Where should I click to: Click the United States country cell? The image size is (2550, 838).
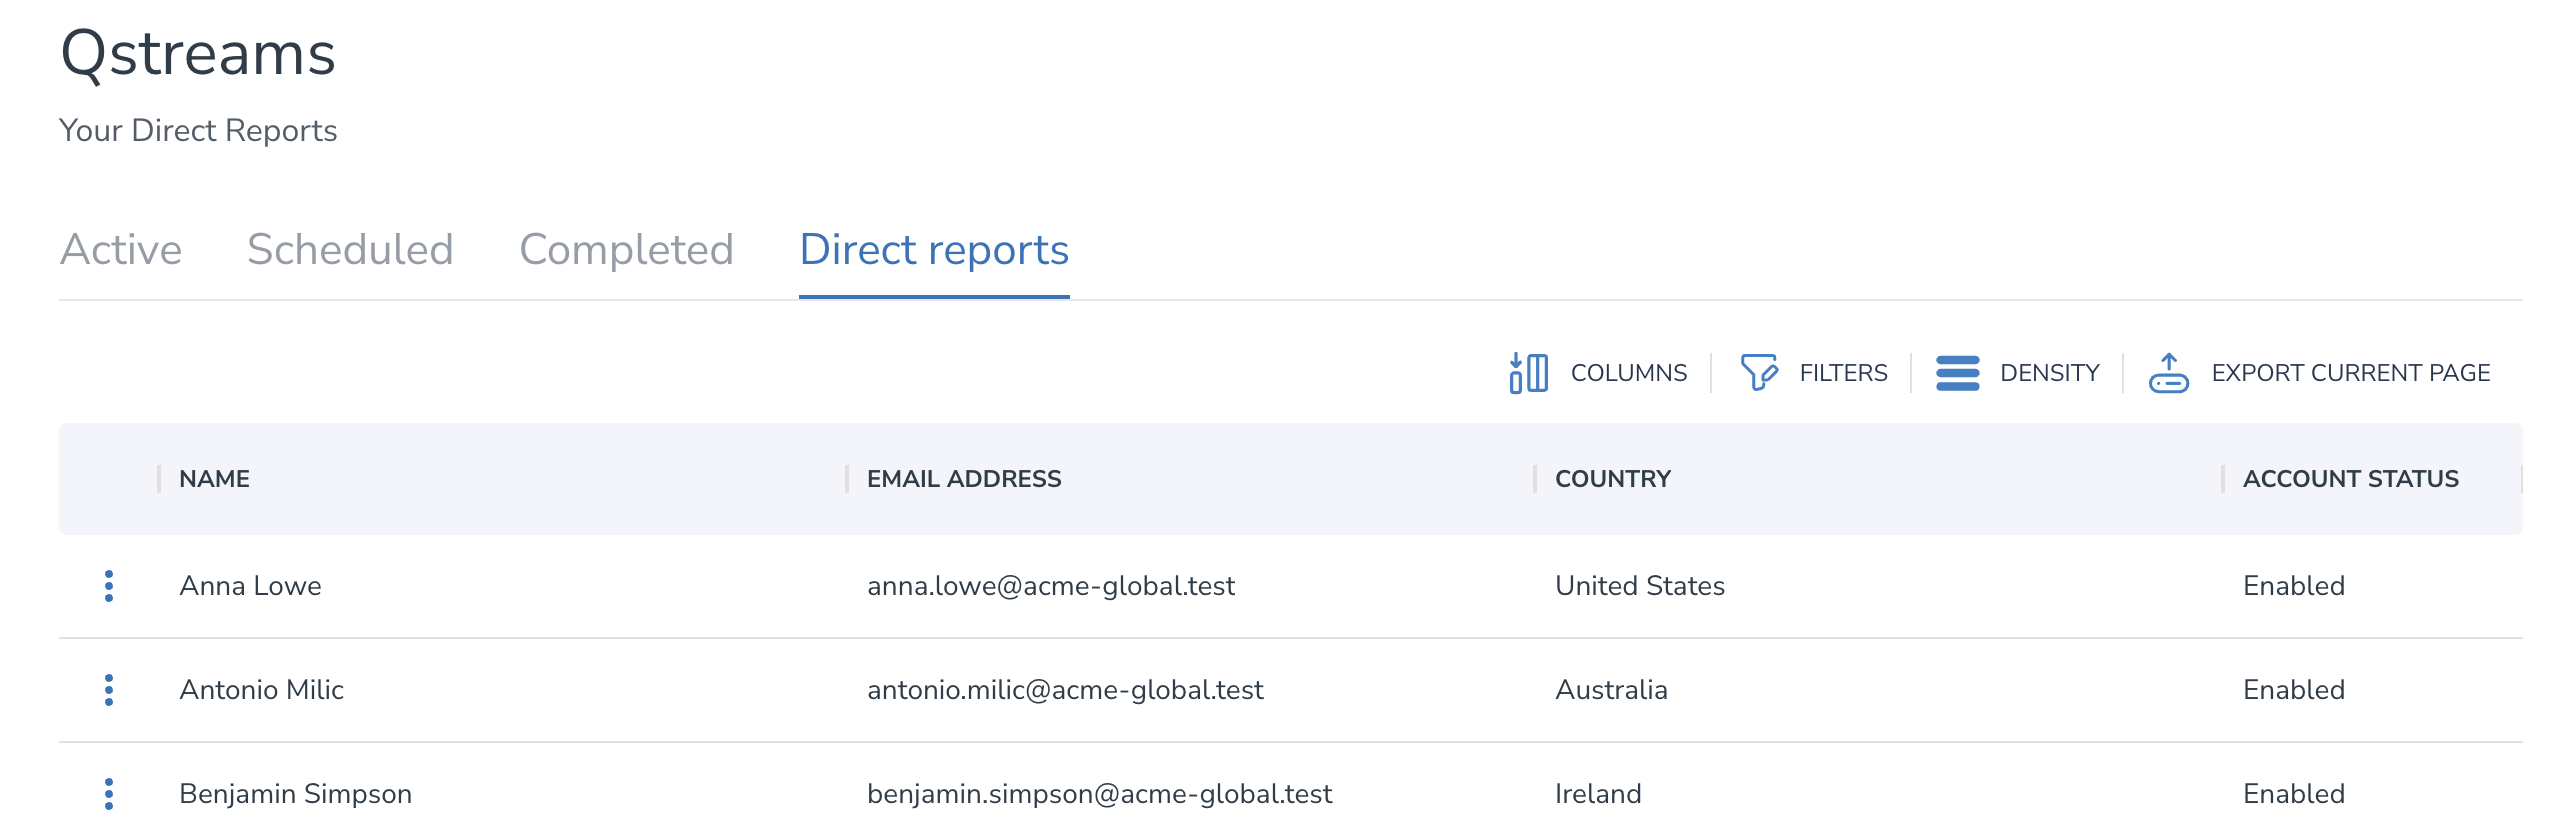(1640, 586)
